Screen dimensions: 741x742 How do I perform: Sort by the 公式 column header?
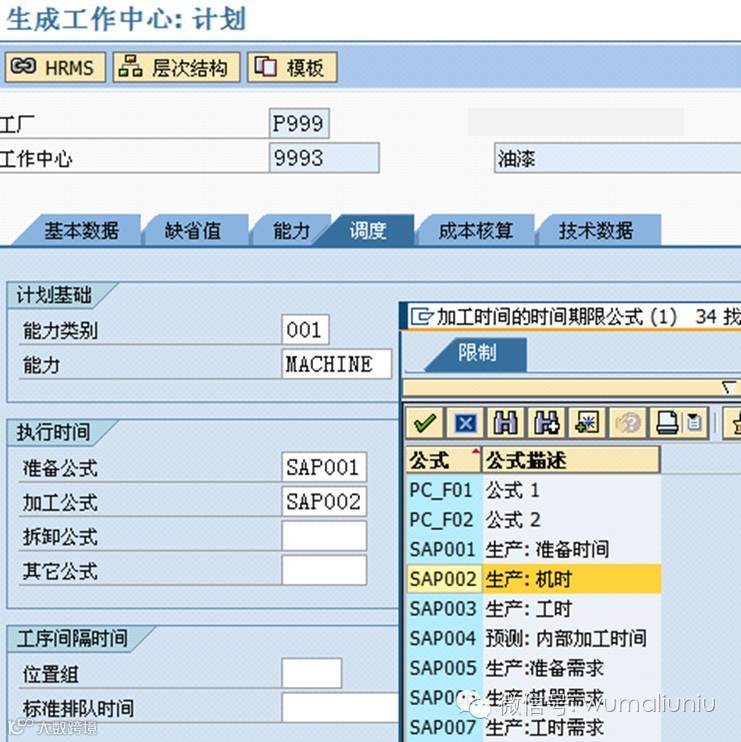[443, 459]
